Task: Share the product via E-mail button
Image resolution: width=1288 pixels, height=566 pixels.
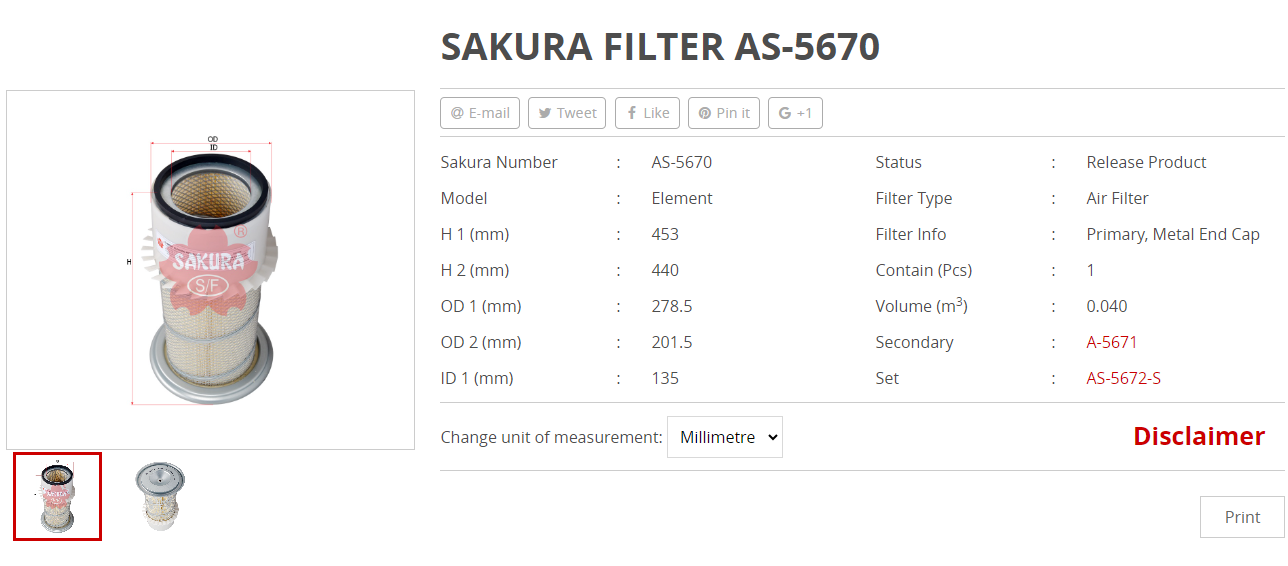Action: [480, 113]
